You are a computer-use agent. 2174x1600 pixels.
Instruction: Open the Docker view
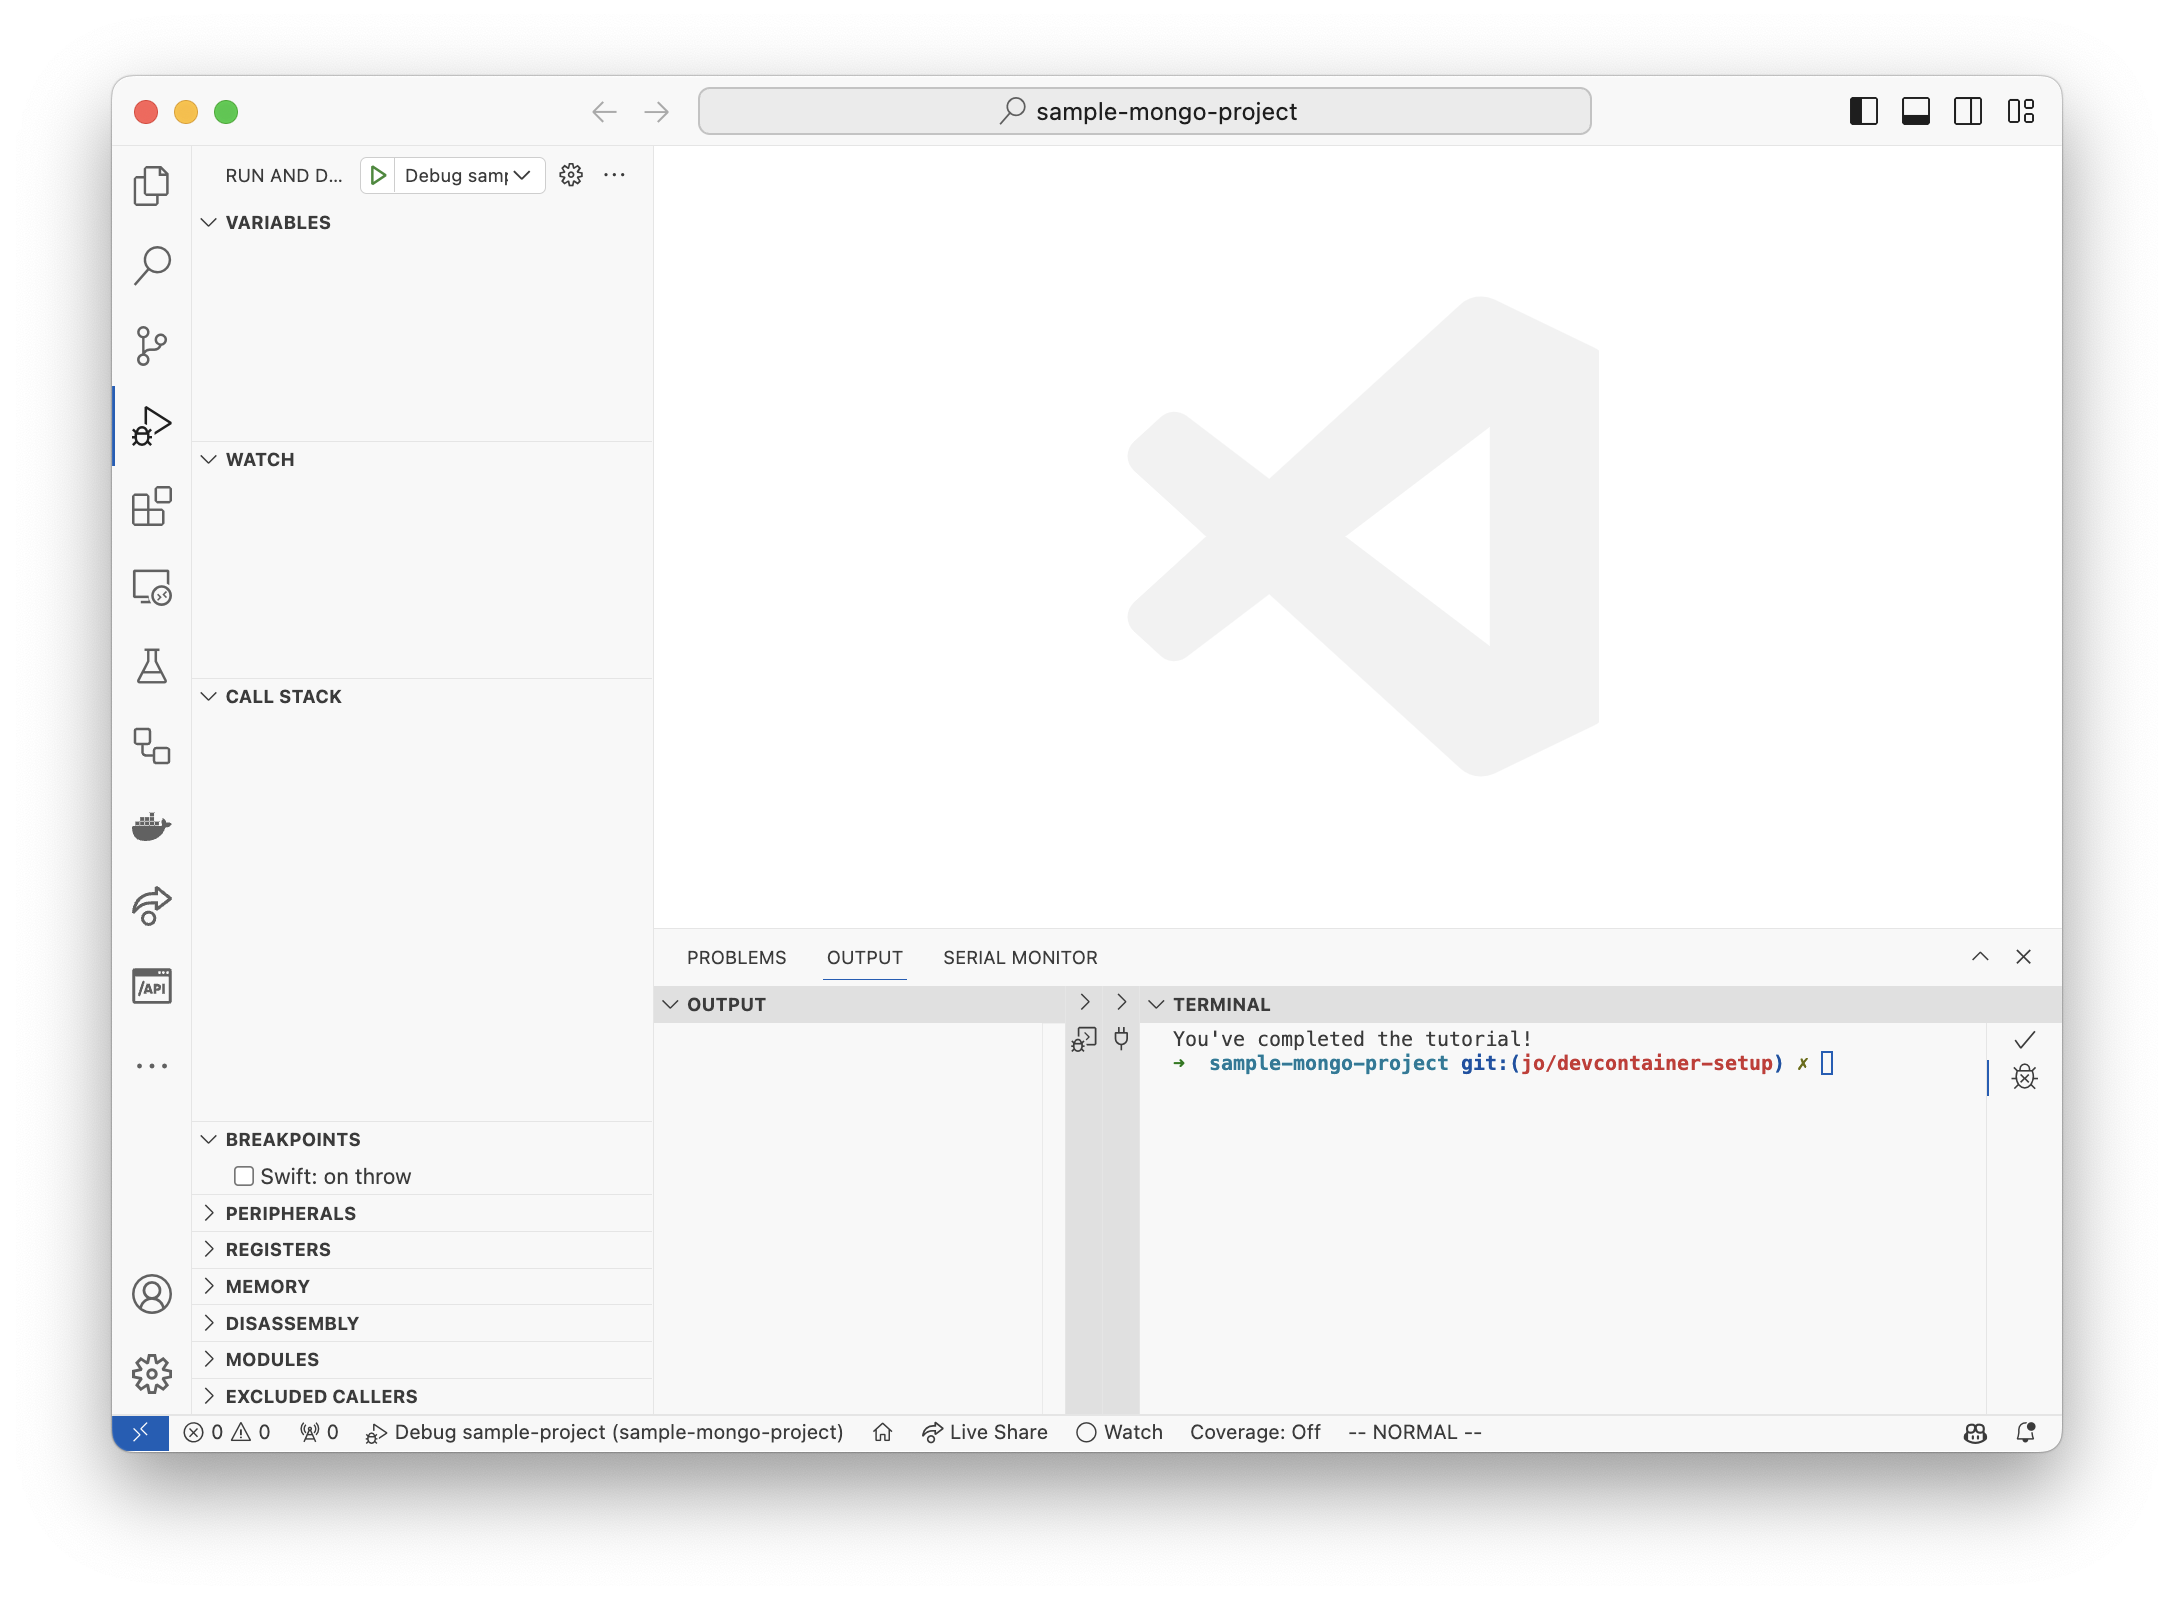151,826
